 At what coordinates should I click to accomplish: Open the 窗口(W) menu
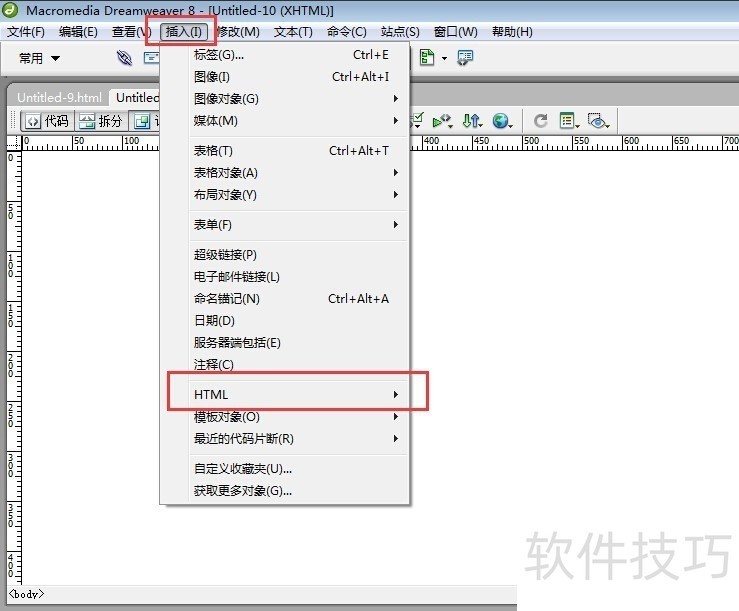[x=455, y=32]
